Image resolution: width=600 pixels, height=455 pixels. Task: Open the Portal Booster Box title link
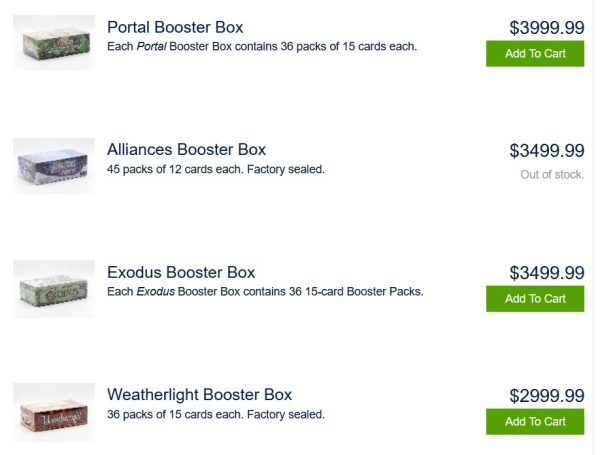(x=175, y=27)
